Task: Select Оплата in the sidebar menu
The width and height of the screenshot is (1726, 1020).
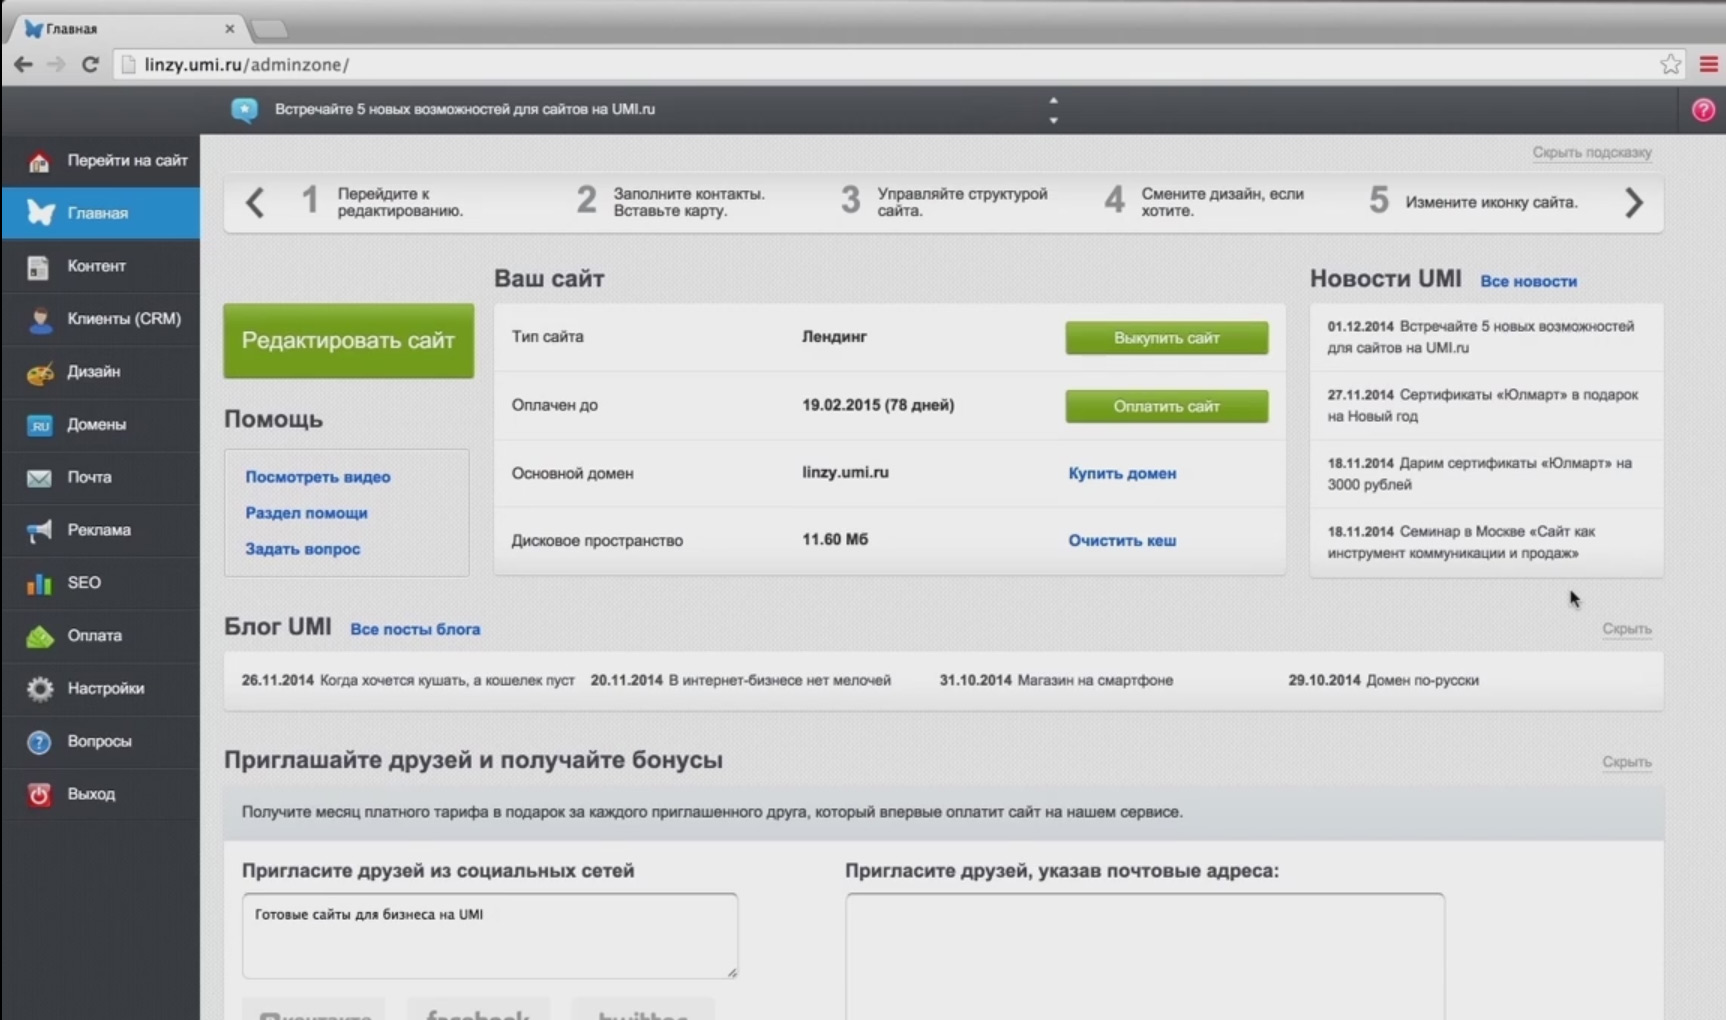Action: (95, 636)
